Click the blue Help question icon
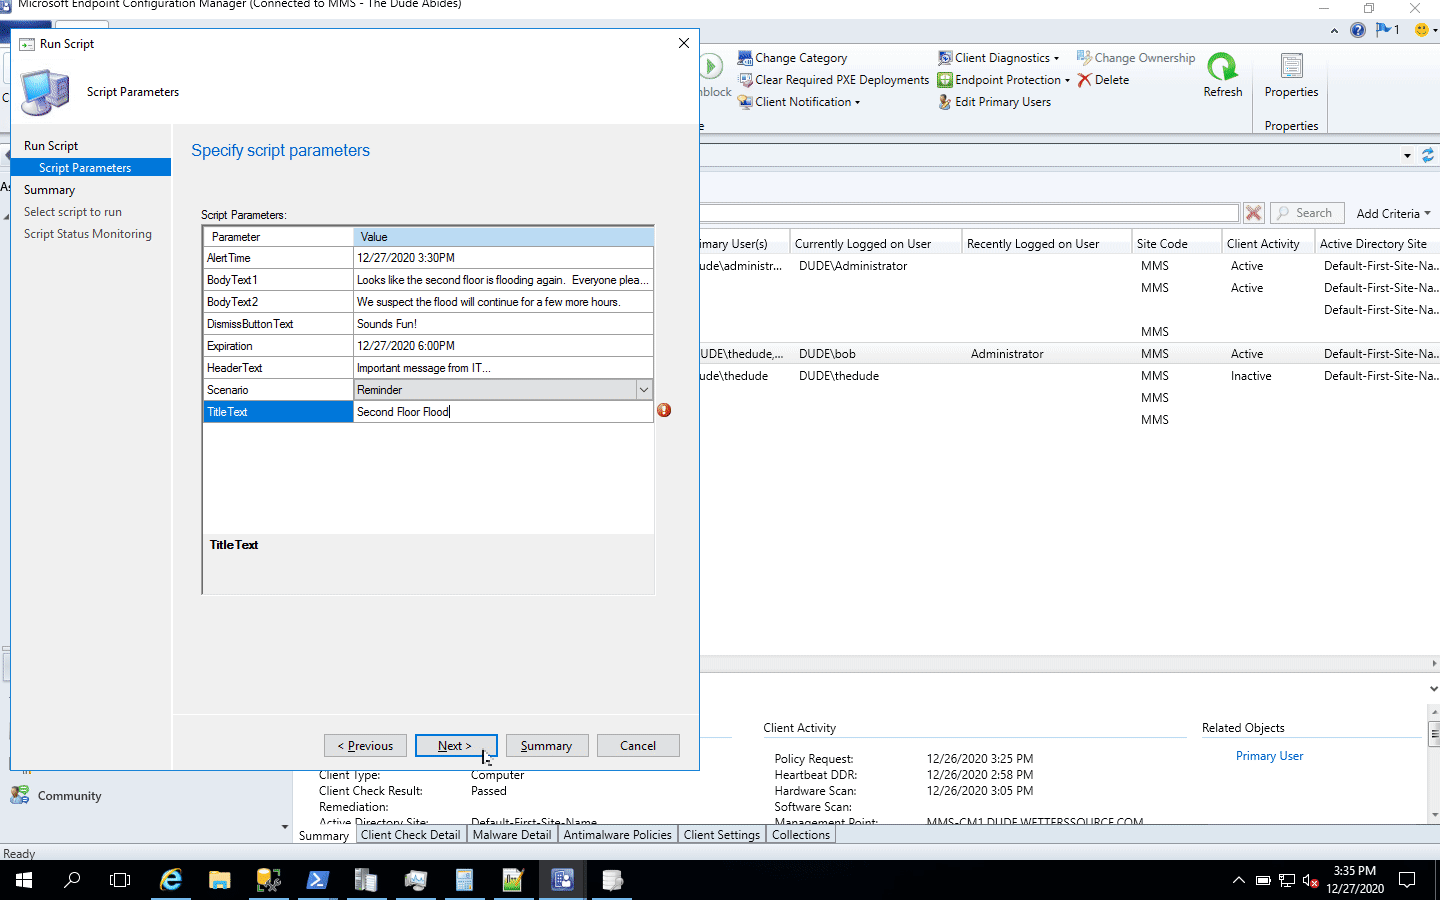Screen dimensions: 1440x900 coord(1358,30)
